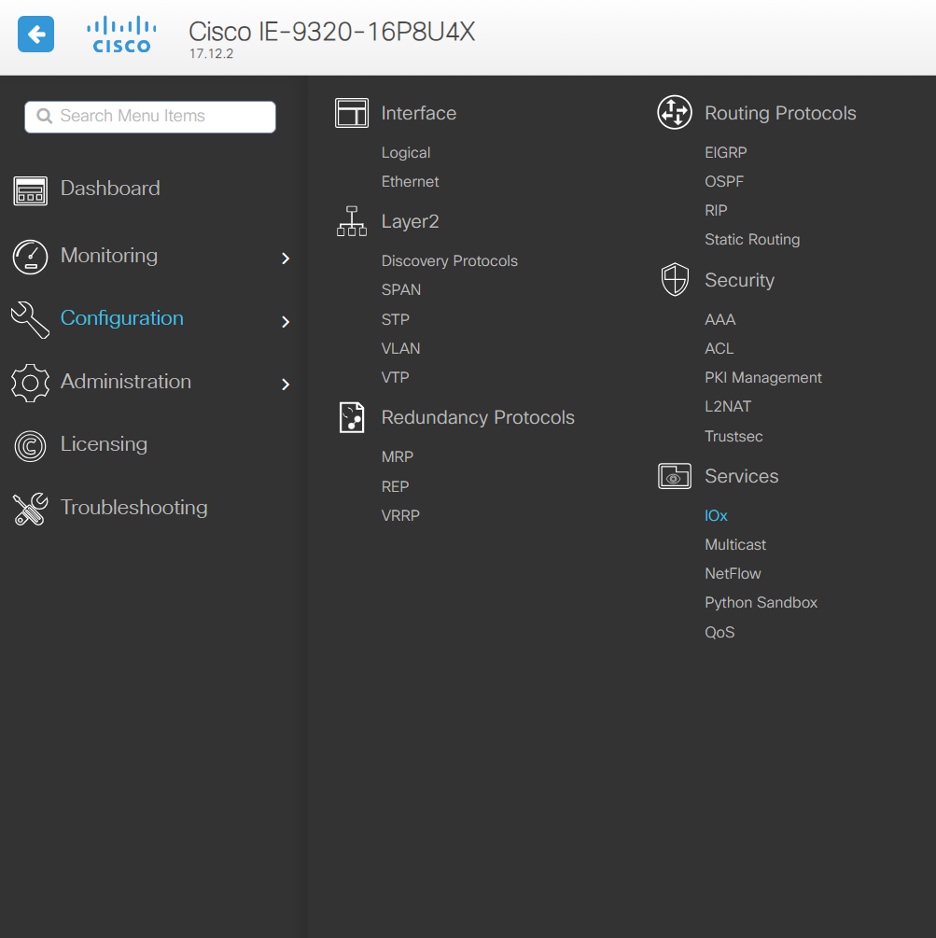Screen dimensions: 936x938
Task: Open the Troubleshooting menu item
Action: [x=134, y=508]
